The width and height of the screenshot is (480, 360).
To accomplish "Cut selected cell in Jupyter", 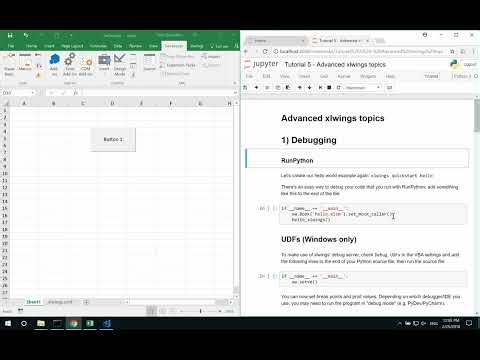I will [x=267, y=87].
